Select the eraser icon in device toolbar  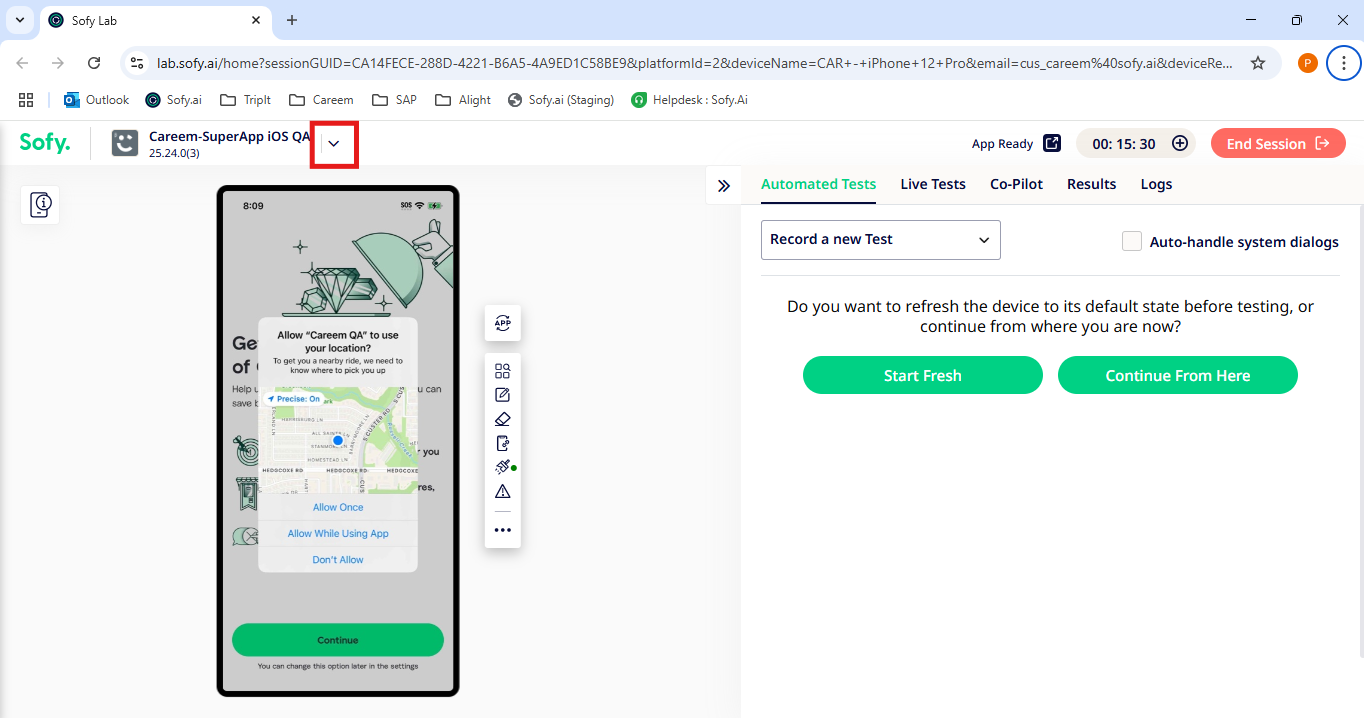click(503, 419)
